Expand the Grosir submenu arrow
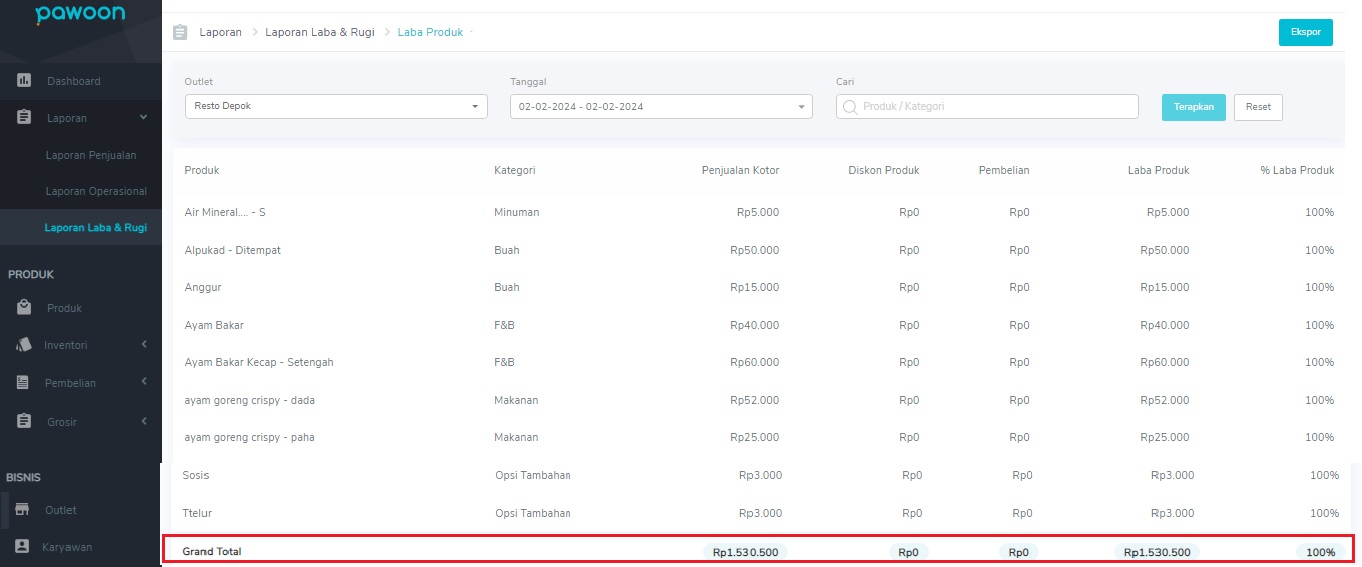This screenshot has height=567, width=1362. point(144,421)
